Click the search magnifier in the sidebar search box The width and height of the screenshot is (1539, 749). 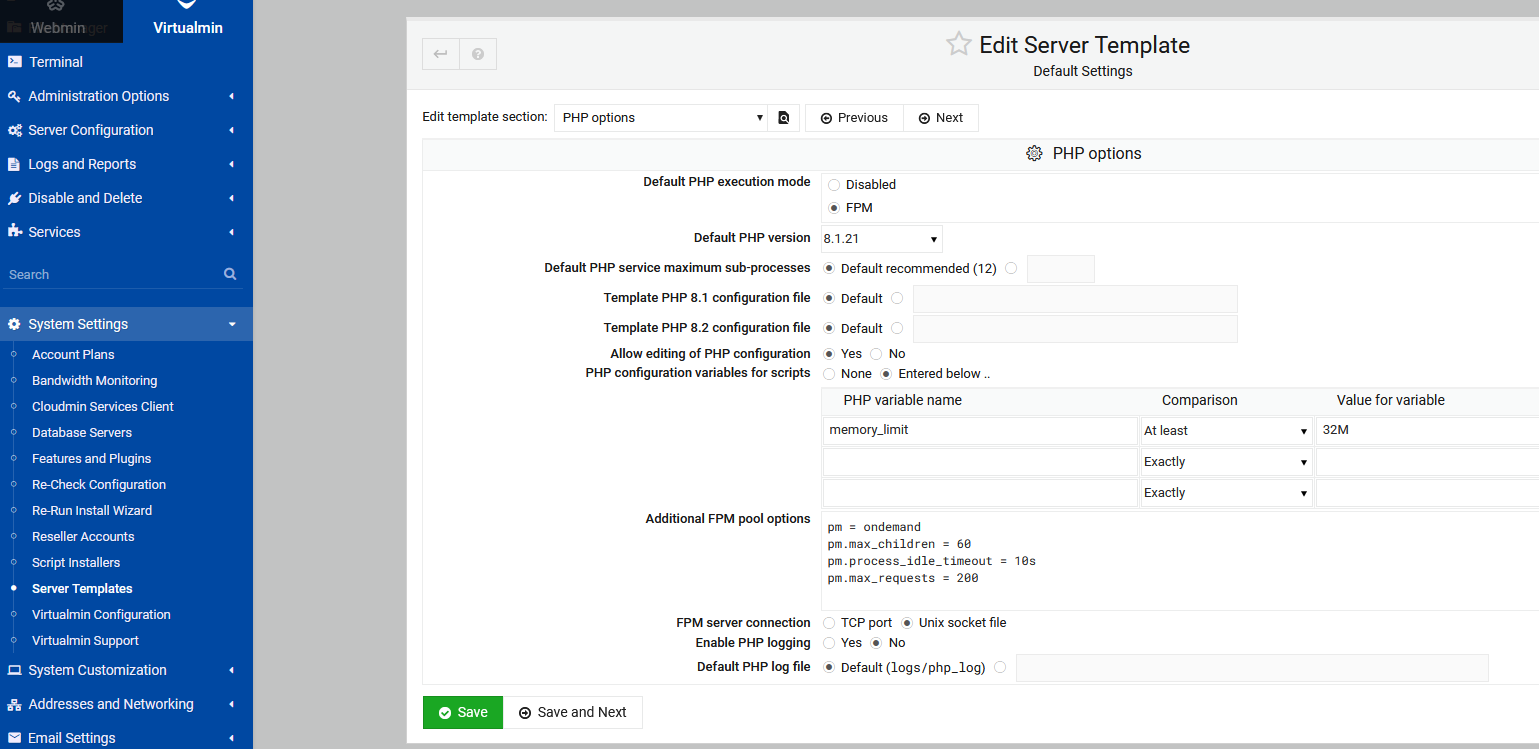230,273
